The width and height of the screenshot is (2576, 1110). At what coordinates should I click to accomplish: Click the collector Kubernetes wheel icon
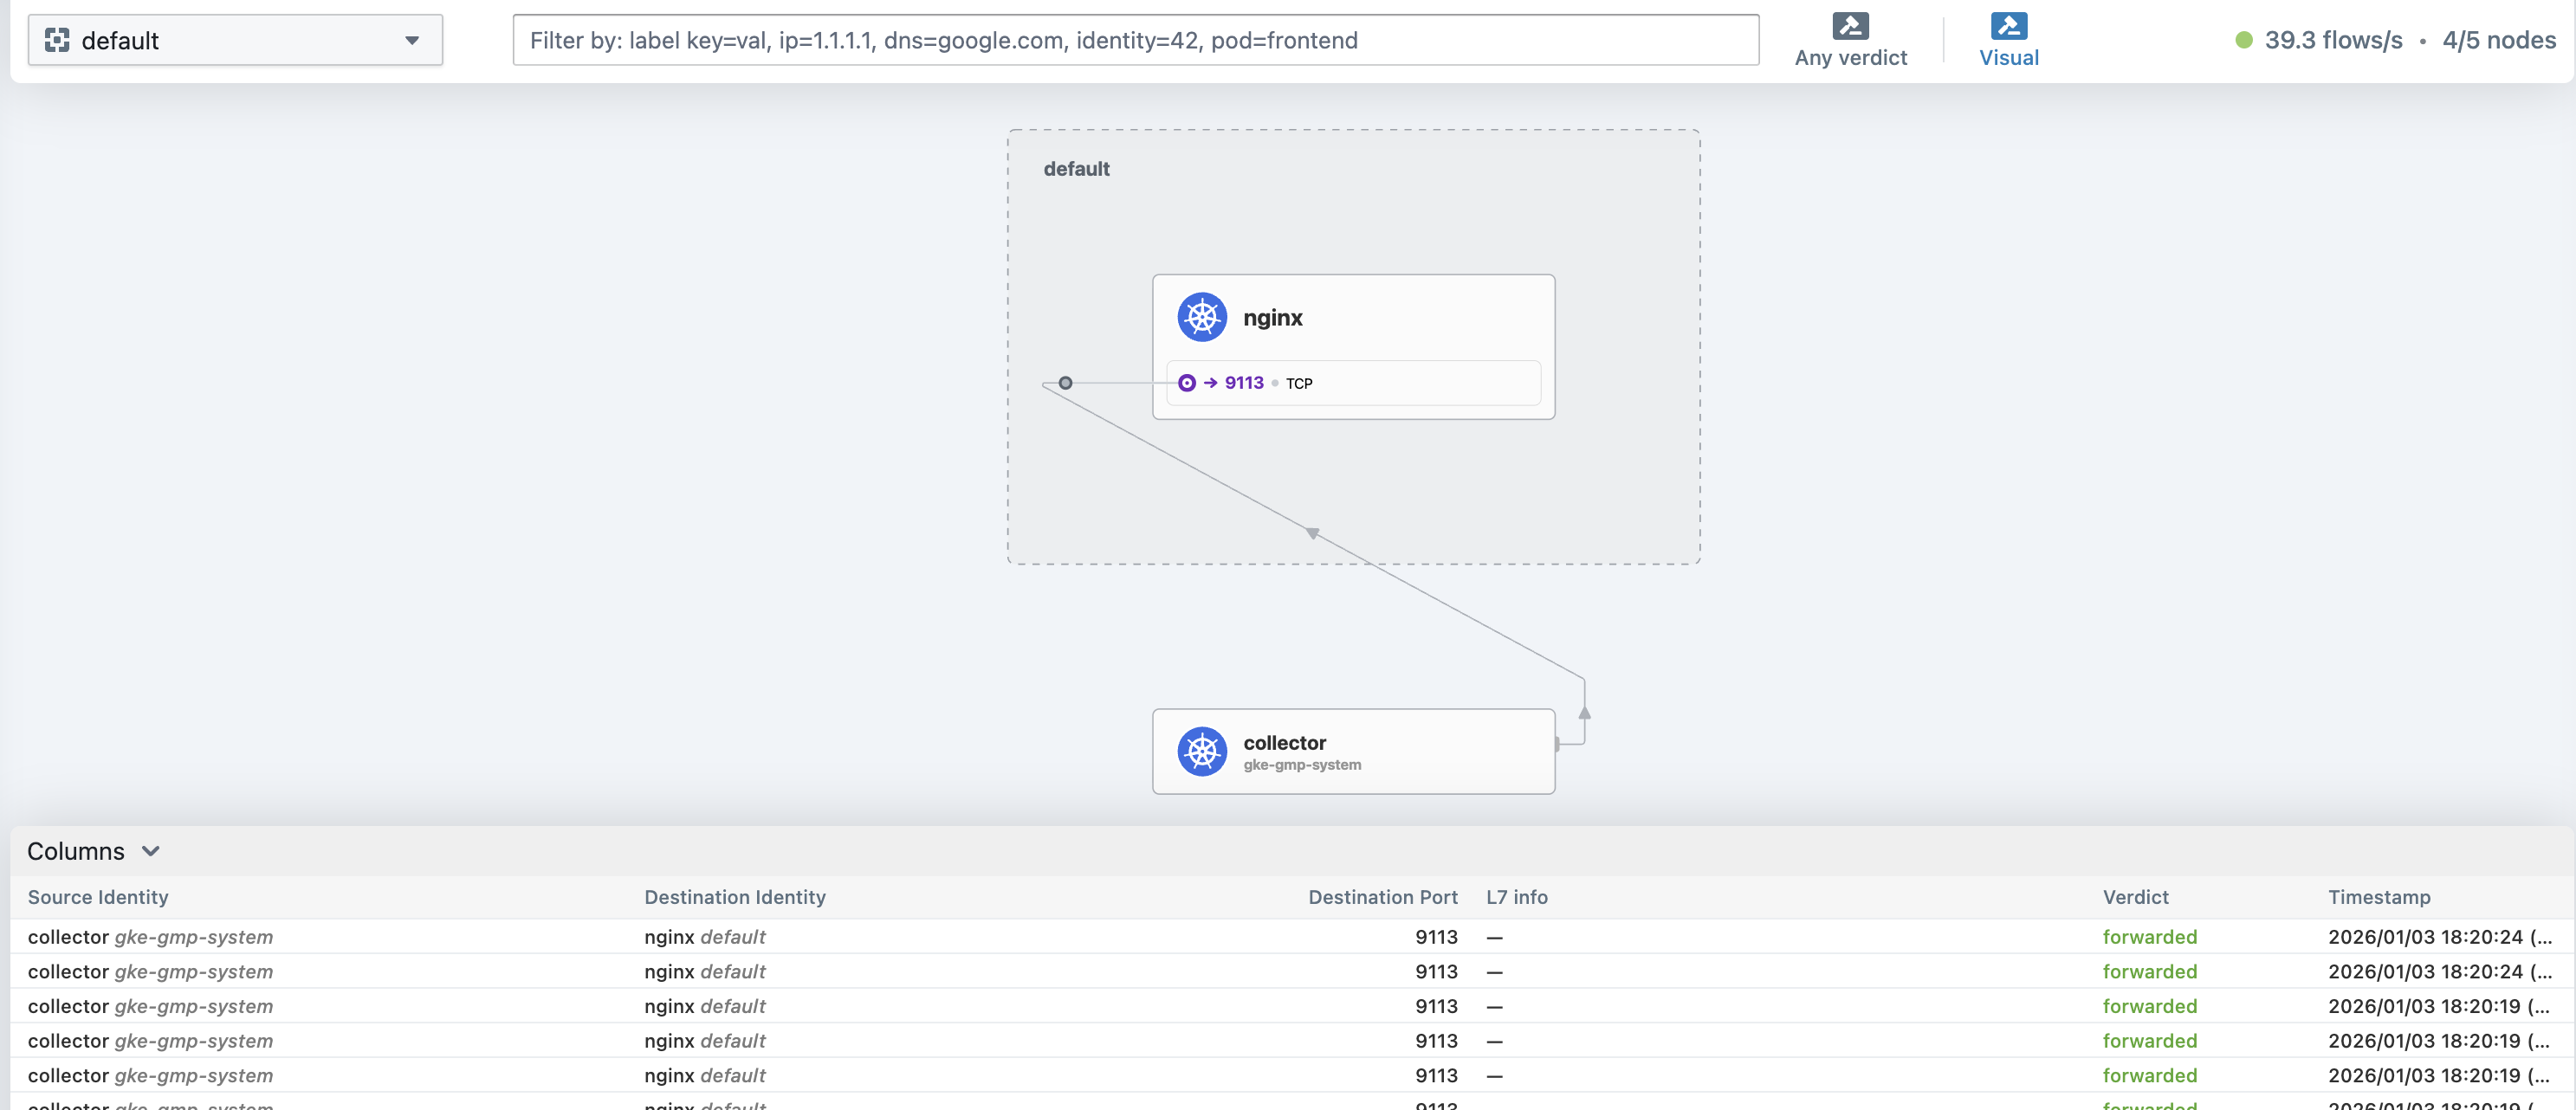[1202, 751]
